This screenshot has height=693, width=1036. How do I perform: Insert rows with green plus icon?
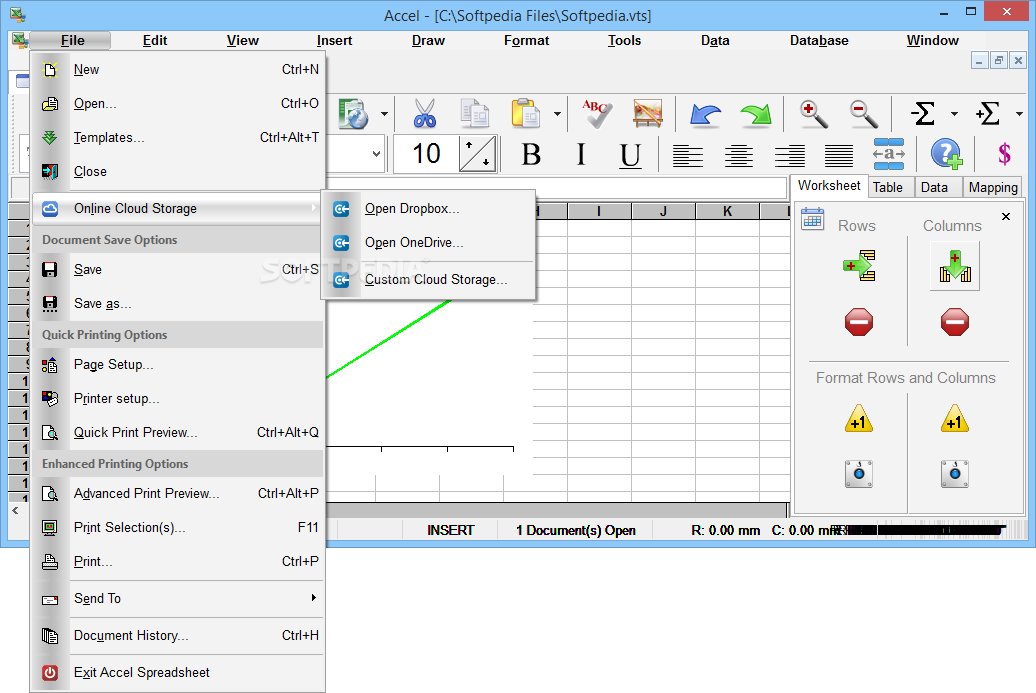click(x=859, y=266)
